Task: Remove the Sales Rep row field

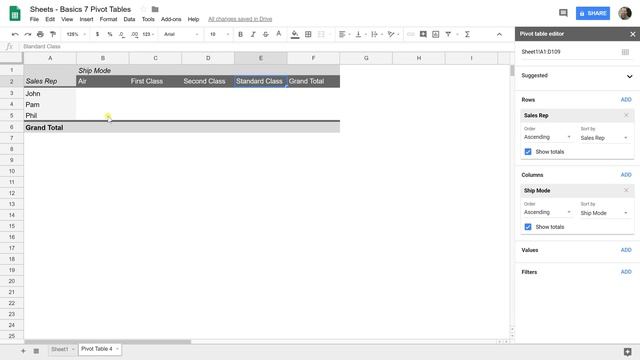Action: tap(626, 116)
